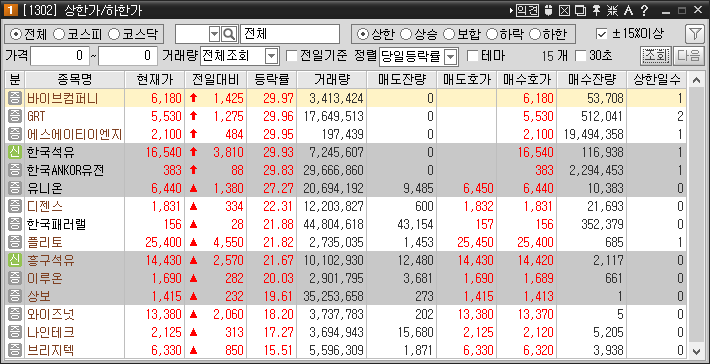Viewport: 710px width, 364px height.
Task: Enable the 테마 checkbox
Action: click(472, 56)
